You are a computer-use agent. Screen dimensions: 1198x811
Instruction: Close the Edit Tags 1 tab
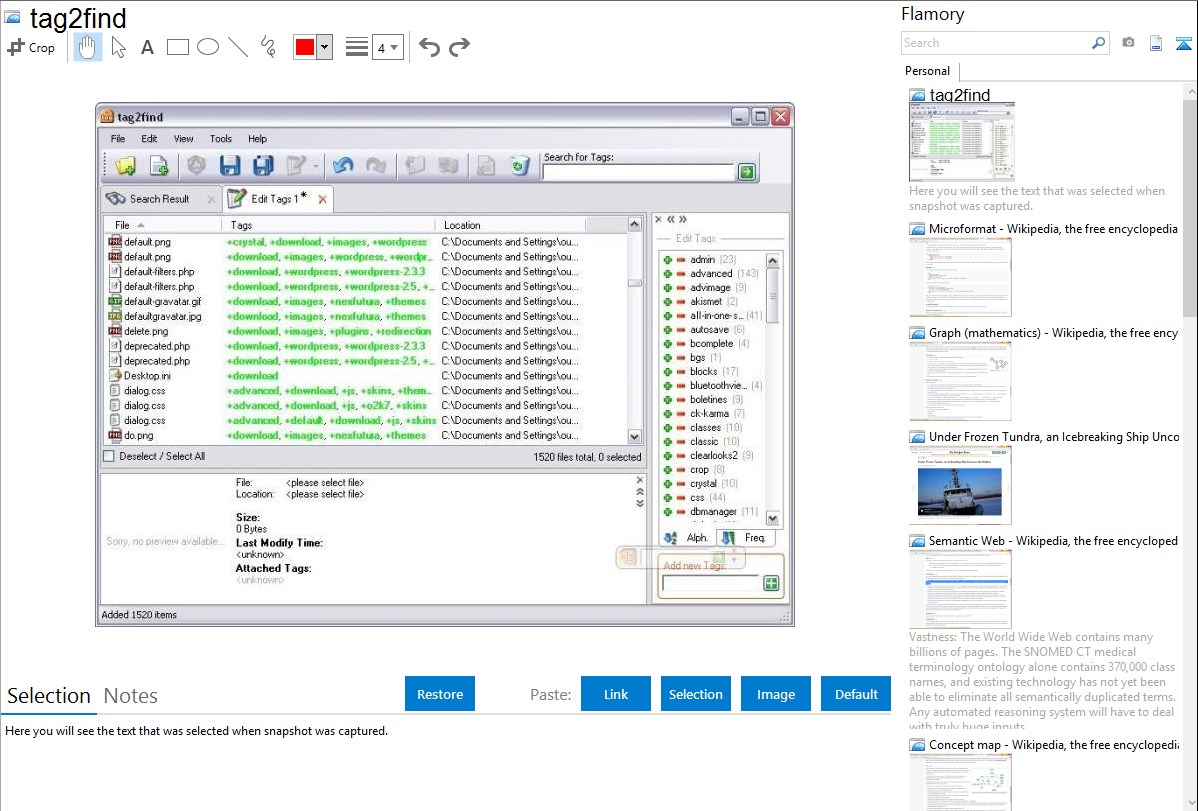click(x=322, y=200)
